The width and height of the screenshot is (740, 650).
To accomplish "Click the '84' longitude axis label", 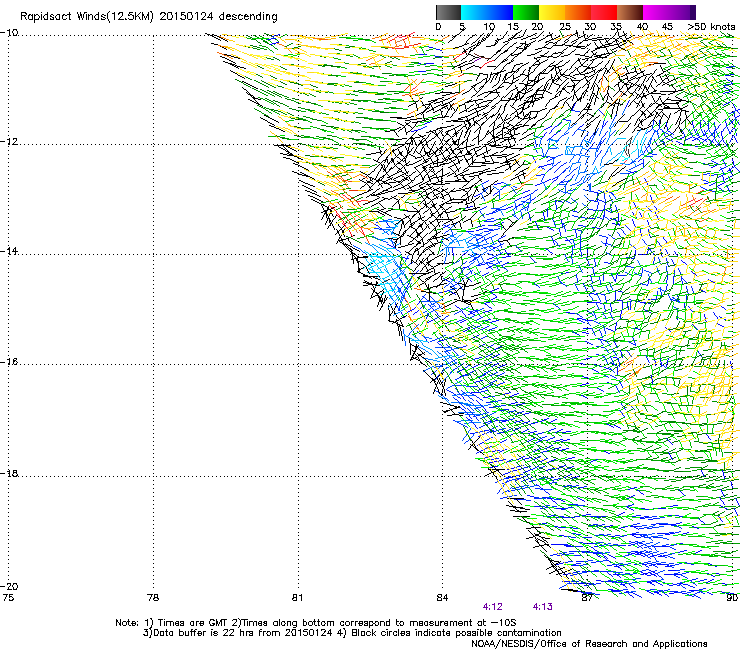I will (x=442, y=598).
